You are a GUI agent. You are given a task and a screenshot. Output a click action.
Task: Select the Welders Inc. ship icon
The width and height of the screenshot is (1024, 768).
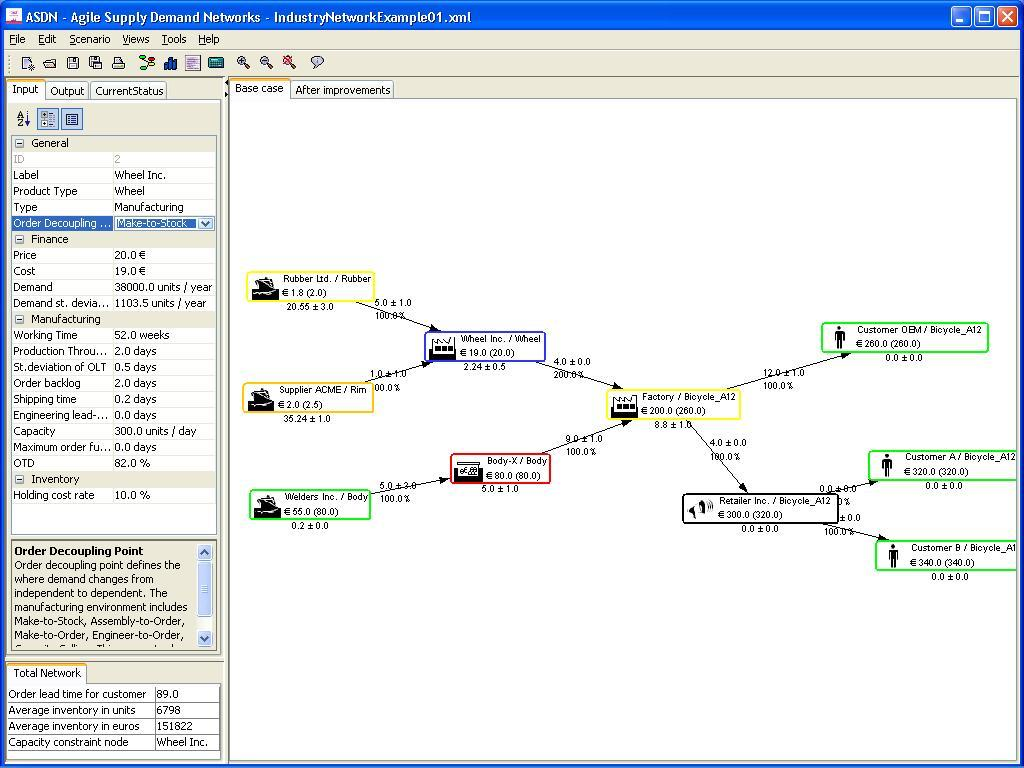pos(267,505)
